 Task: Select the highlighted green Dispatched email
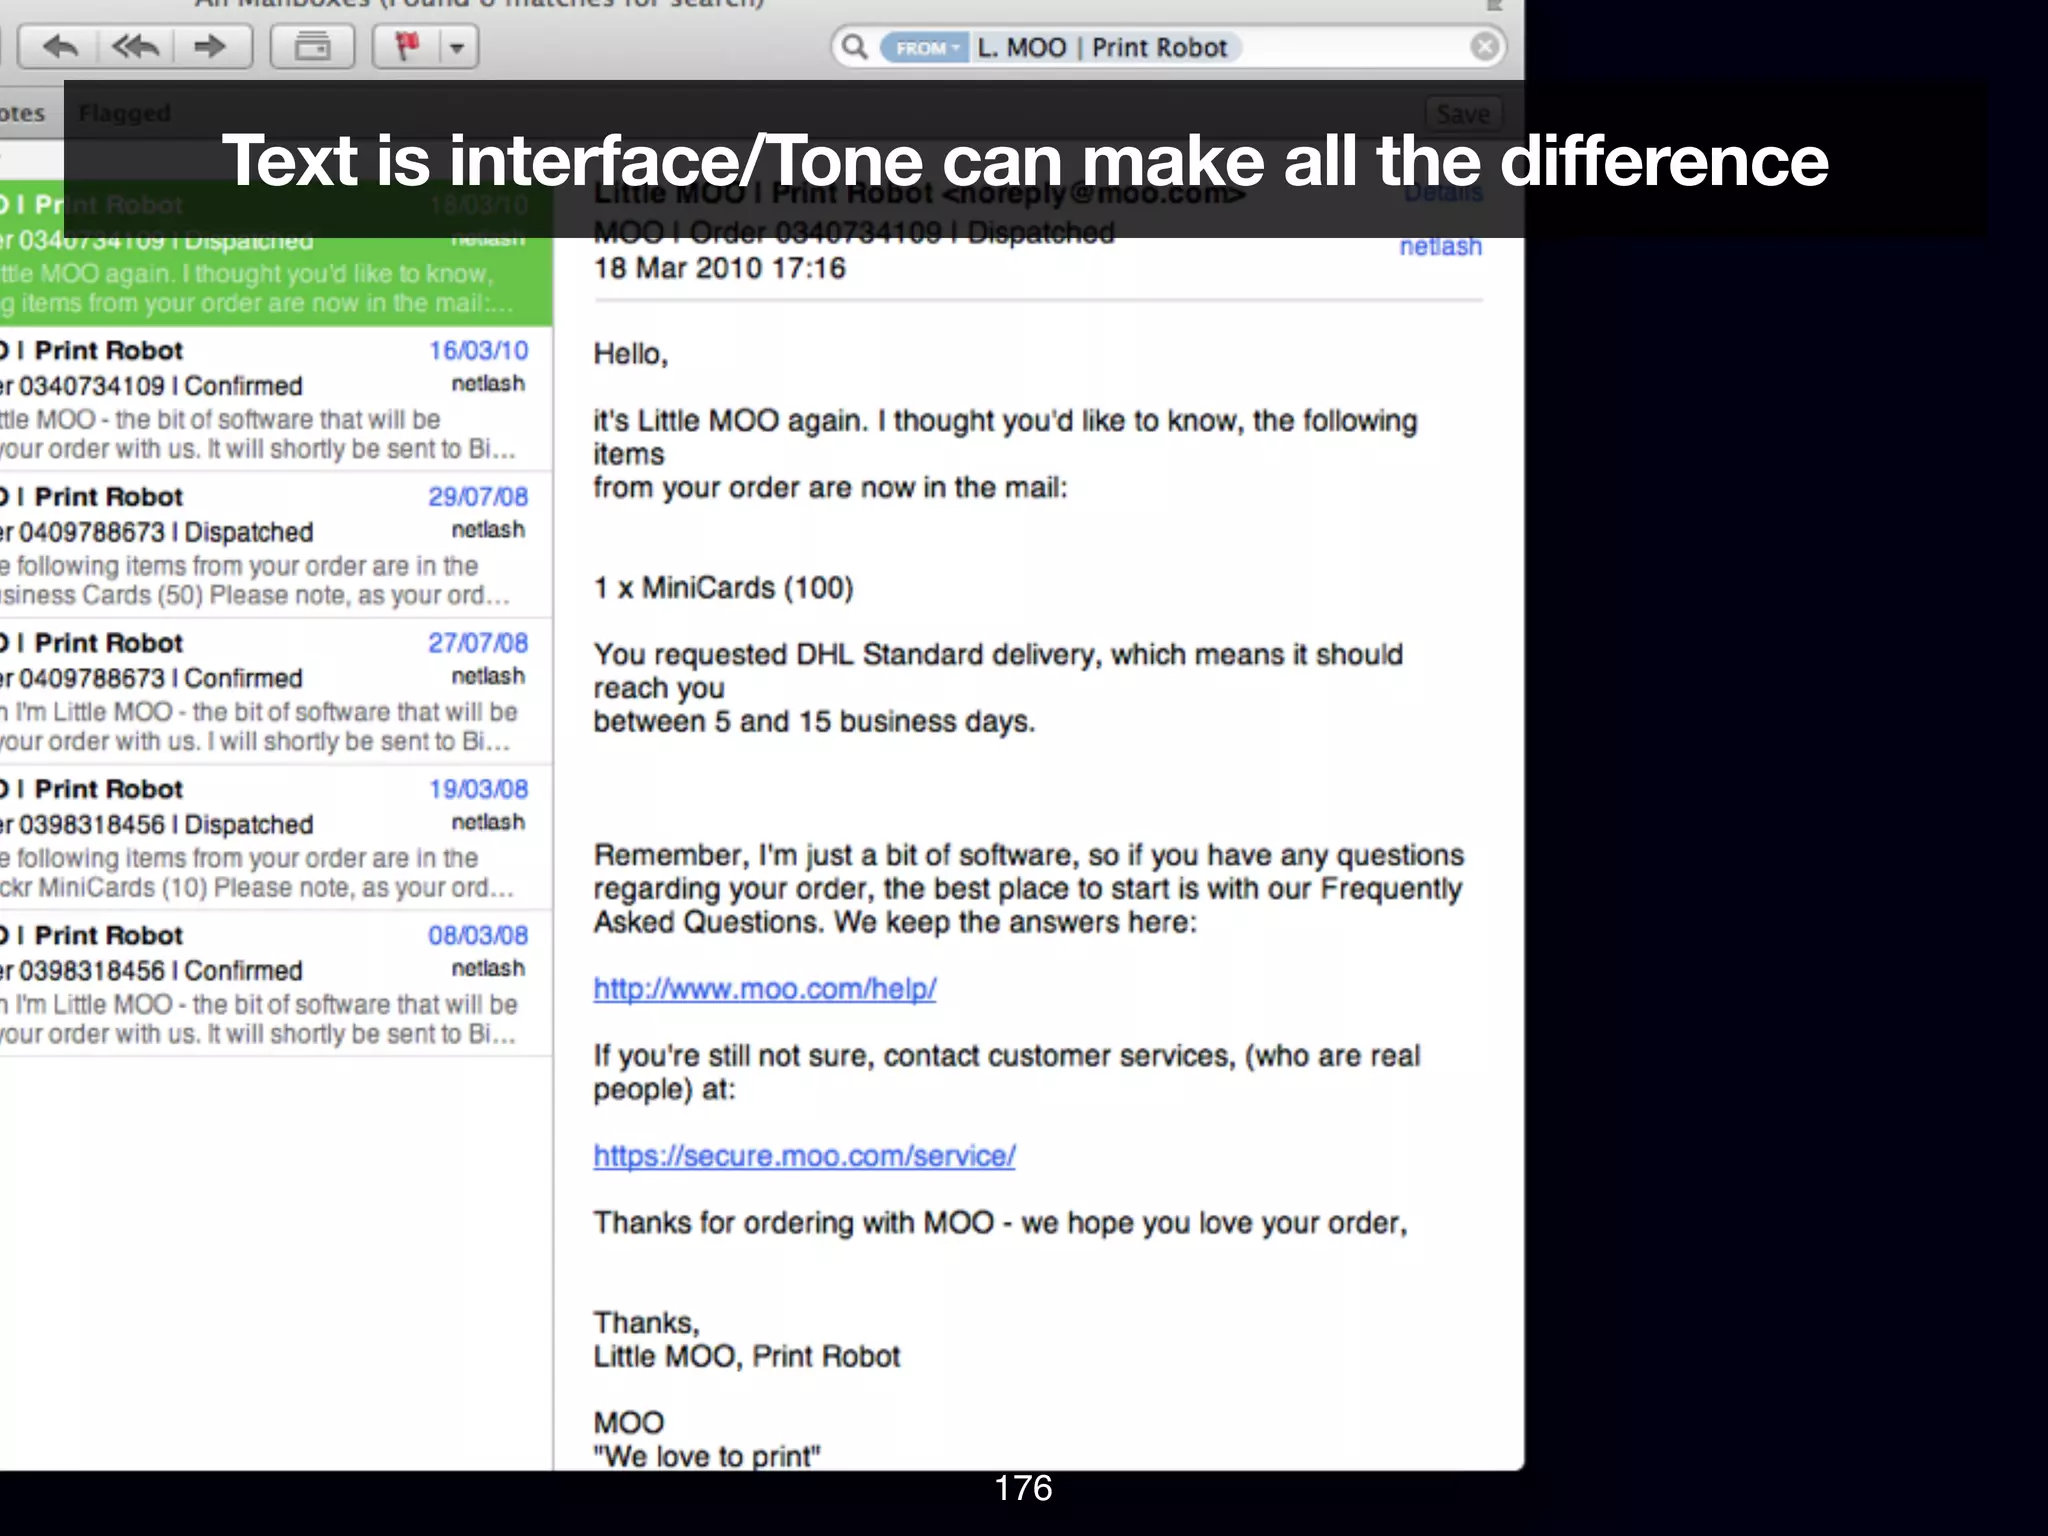[276, 254]
